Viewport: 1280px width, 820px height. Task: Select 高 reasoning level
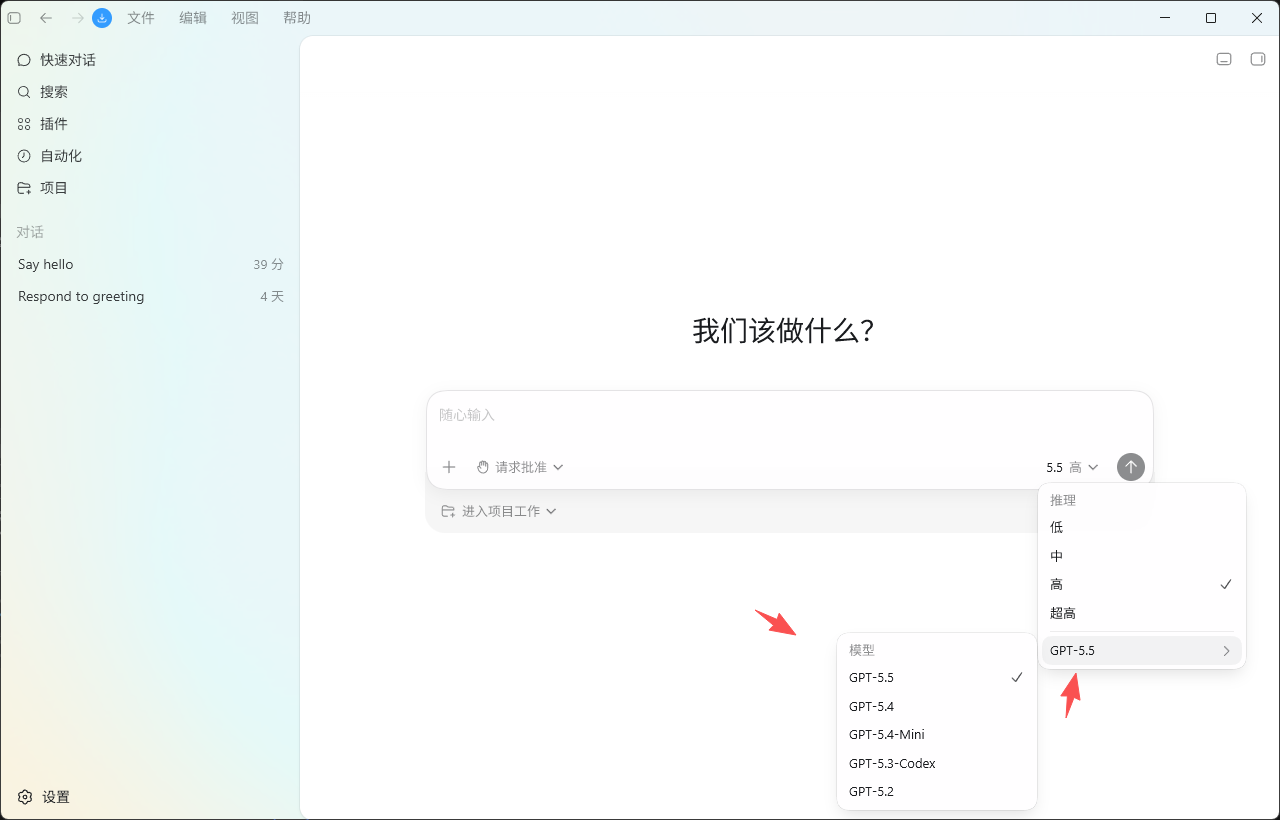(1142, 584)
